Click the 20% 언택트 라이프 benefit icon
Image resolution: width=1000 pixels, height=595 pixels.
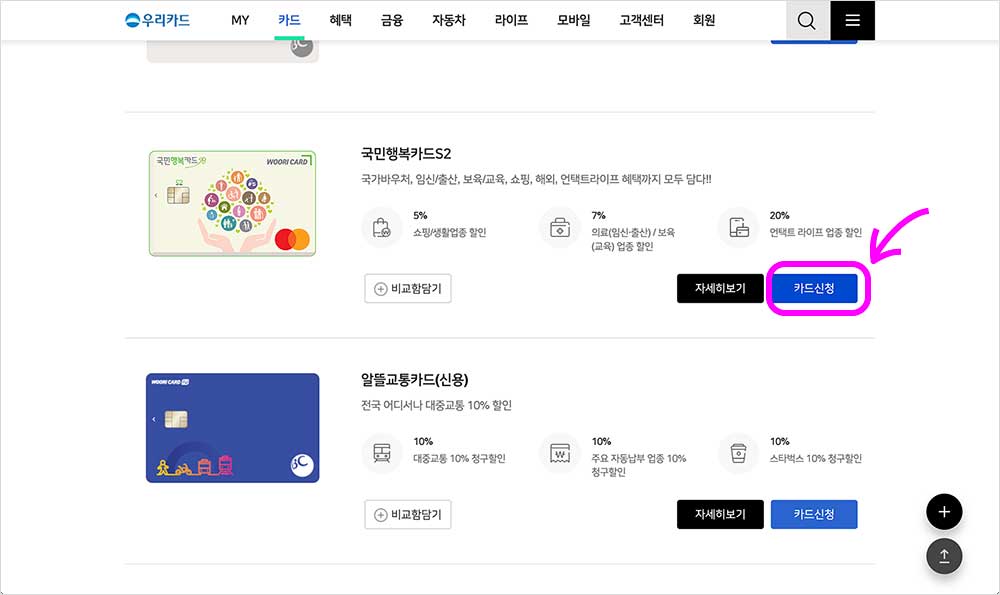coord(738,228)
